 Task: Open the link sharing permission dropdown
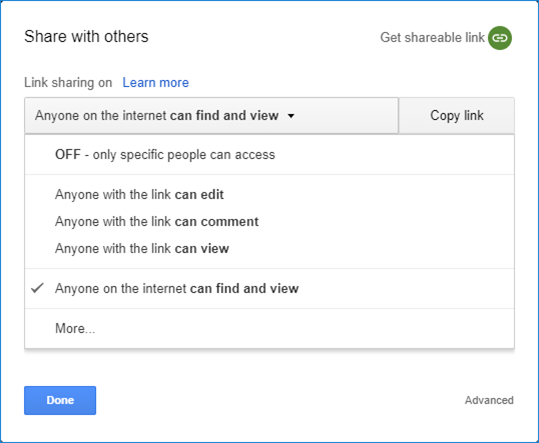(x=211, y=115)
